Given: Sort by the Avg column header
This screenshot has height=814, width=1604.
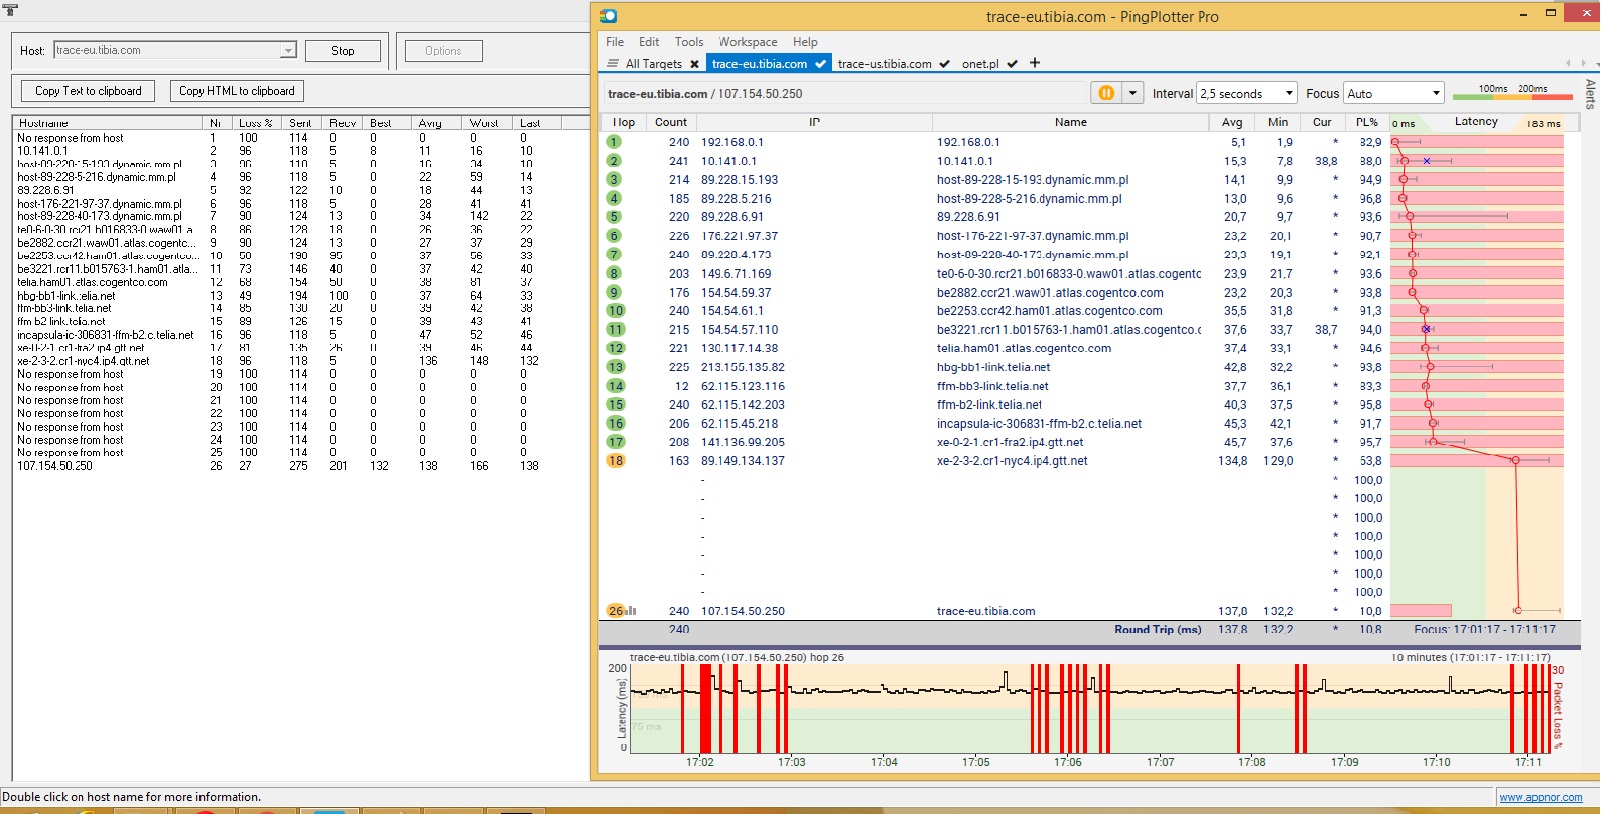Looking at the screenshot, I should (x=1232, y=122).
